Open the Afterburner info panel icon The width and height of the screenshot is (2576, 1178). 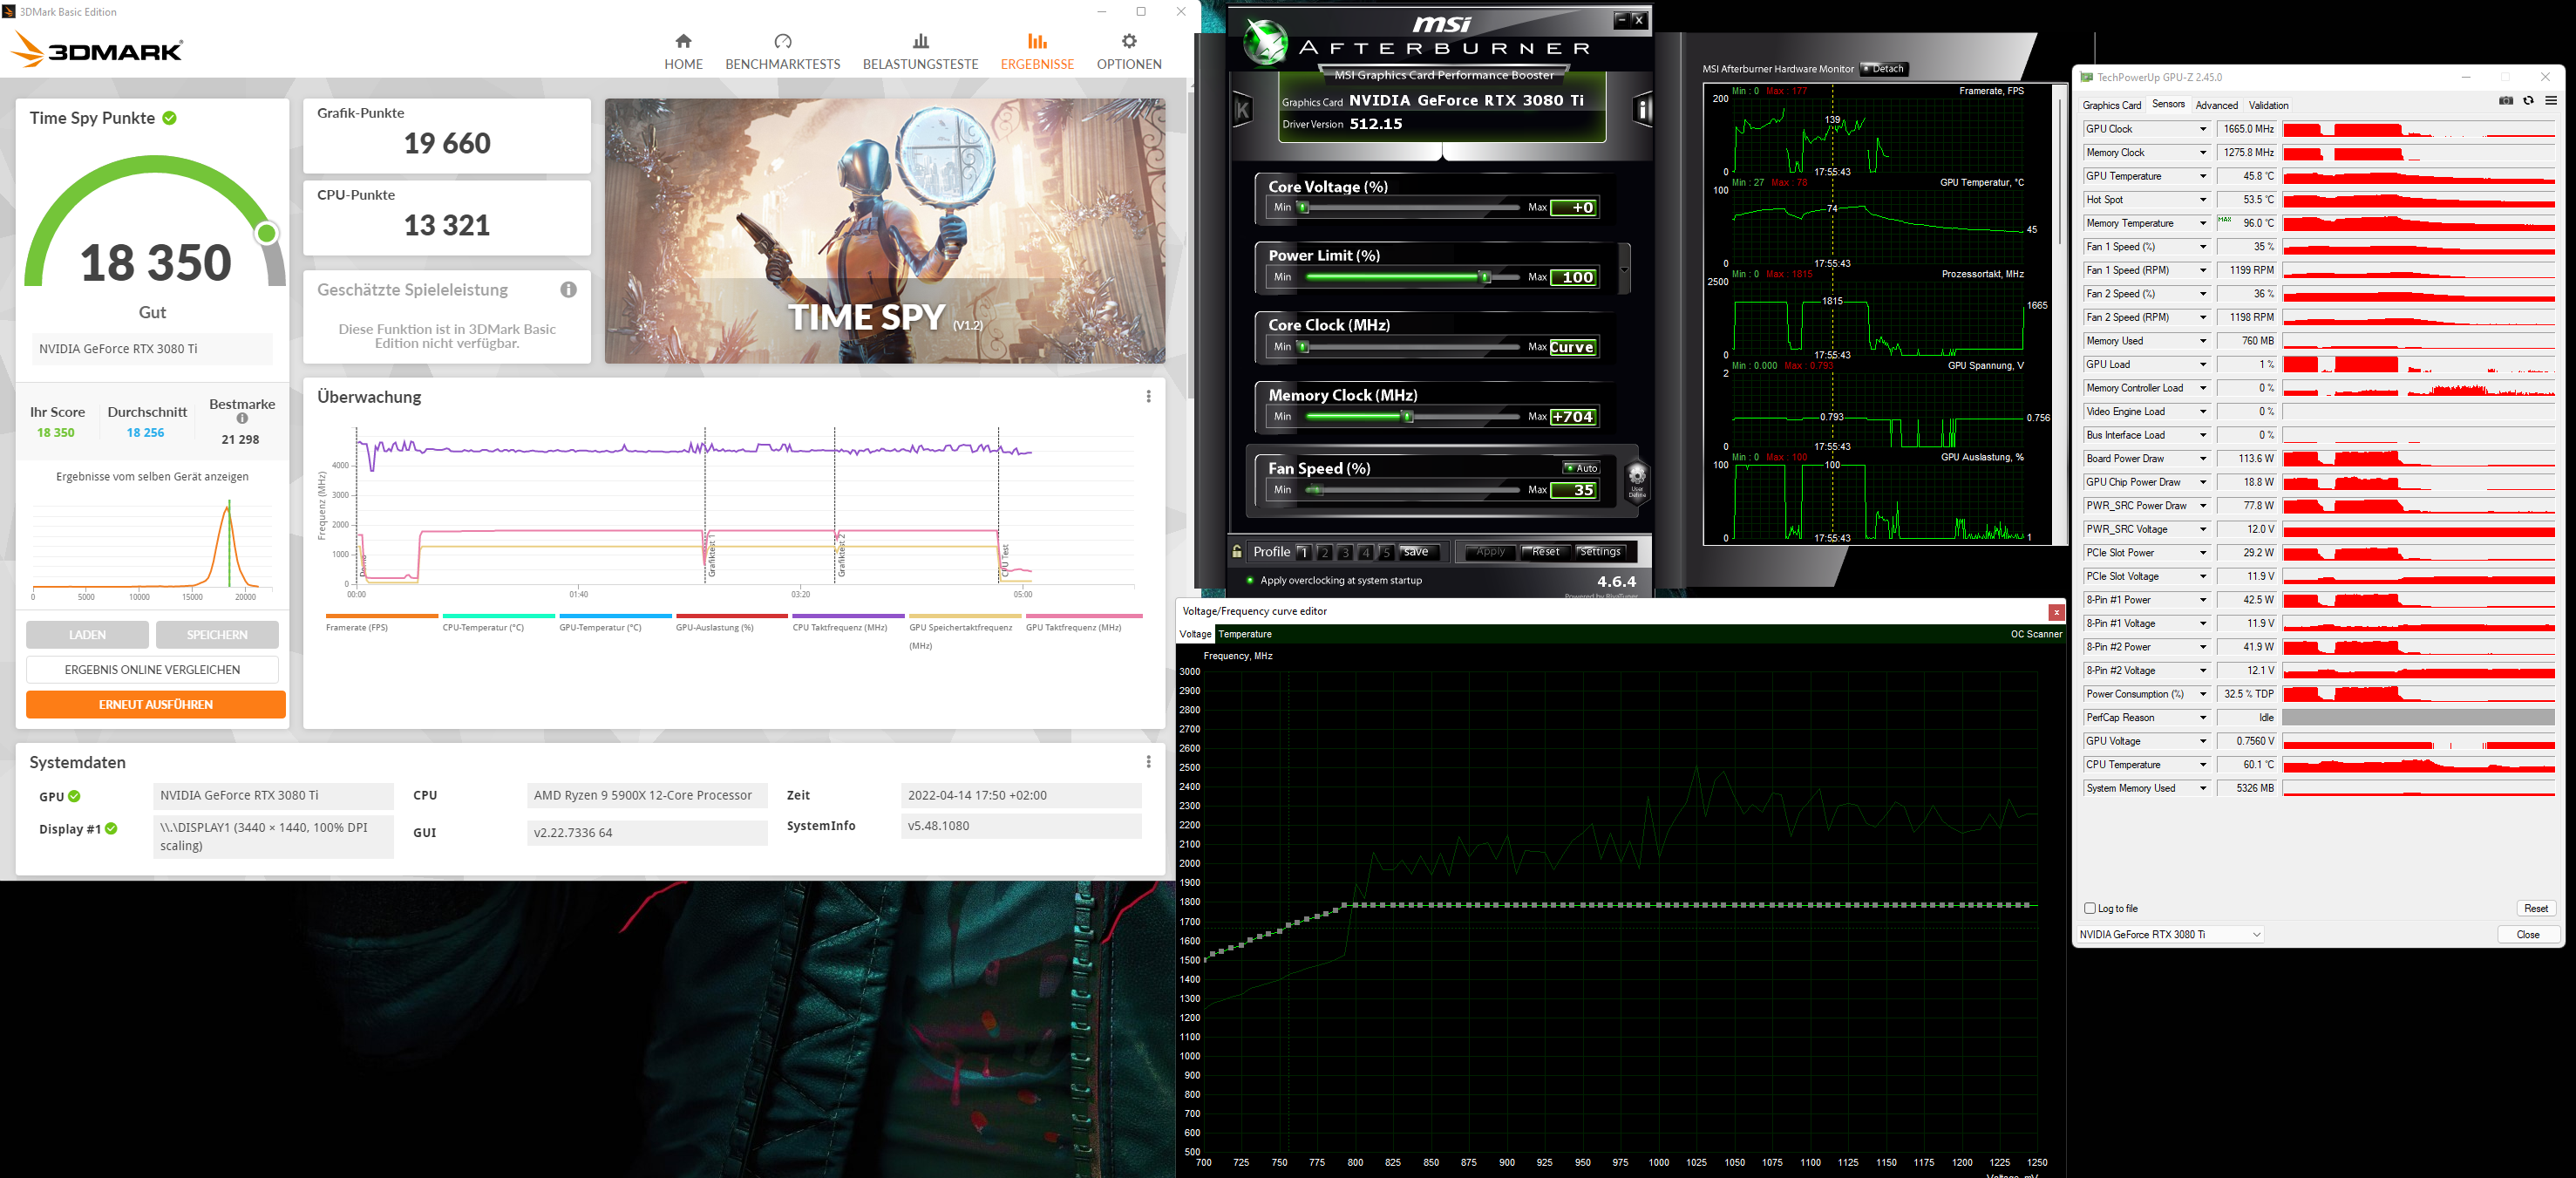(x=1642, y=108)
